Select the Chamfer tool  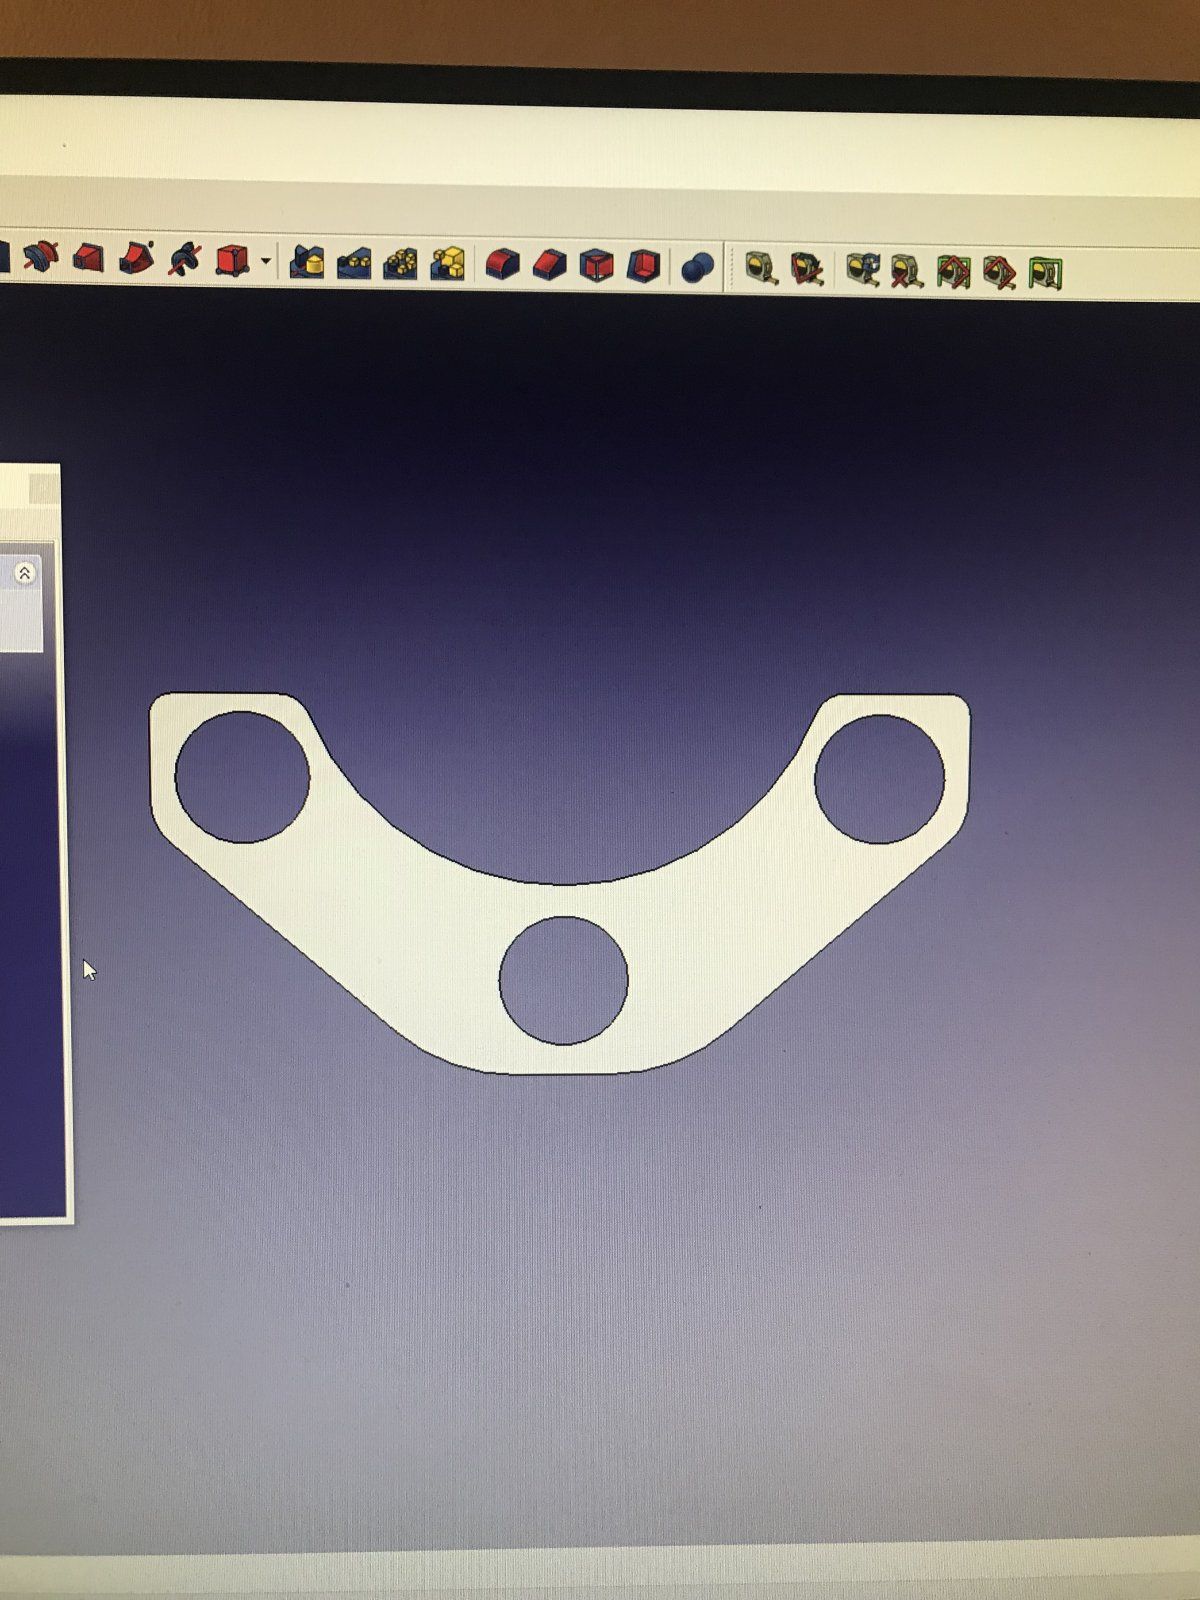pyautogui.click(x=549, y=265)
